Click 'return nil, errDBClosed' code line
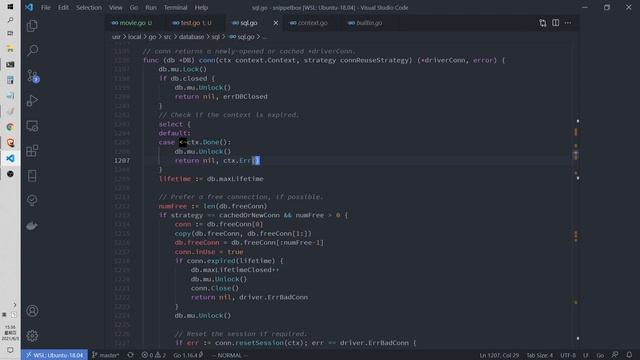The height and width of the screenshot is (360, 640). click(x=221, y=97)
